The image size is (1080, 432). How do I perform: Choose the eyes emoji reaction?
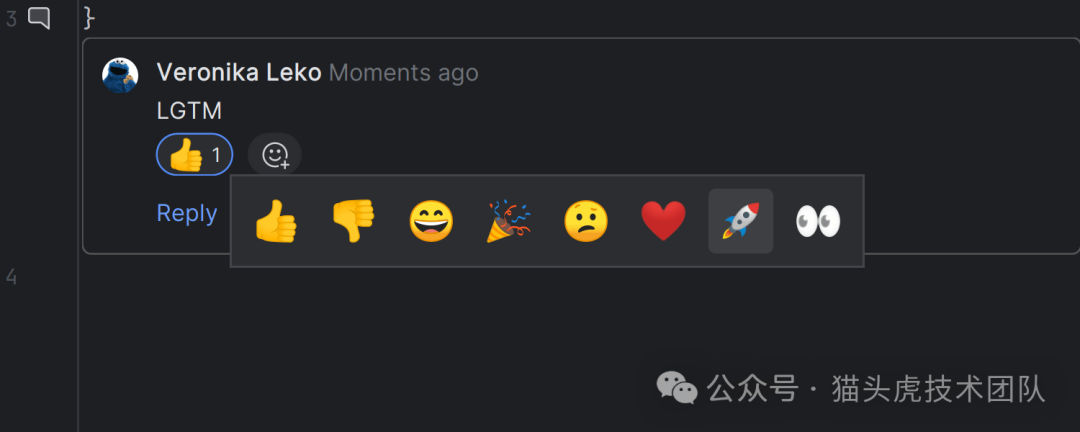[818, 221]
